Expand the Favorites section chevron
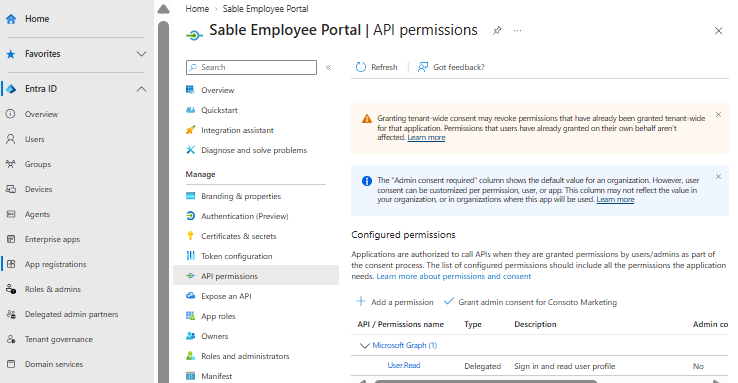This screenshot has height=383, width=738. (x=141, y=54)
